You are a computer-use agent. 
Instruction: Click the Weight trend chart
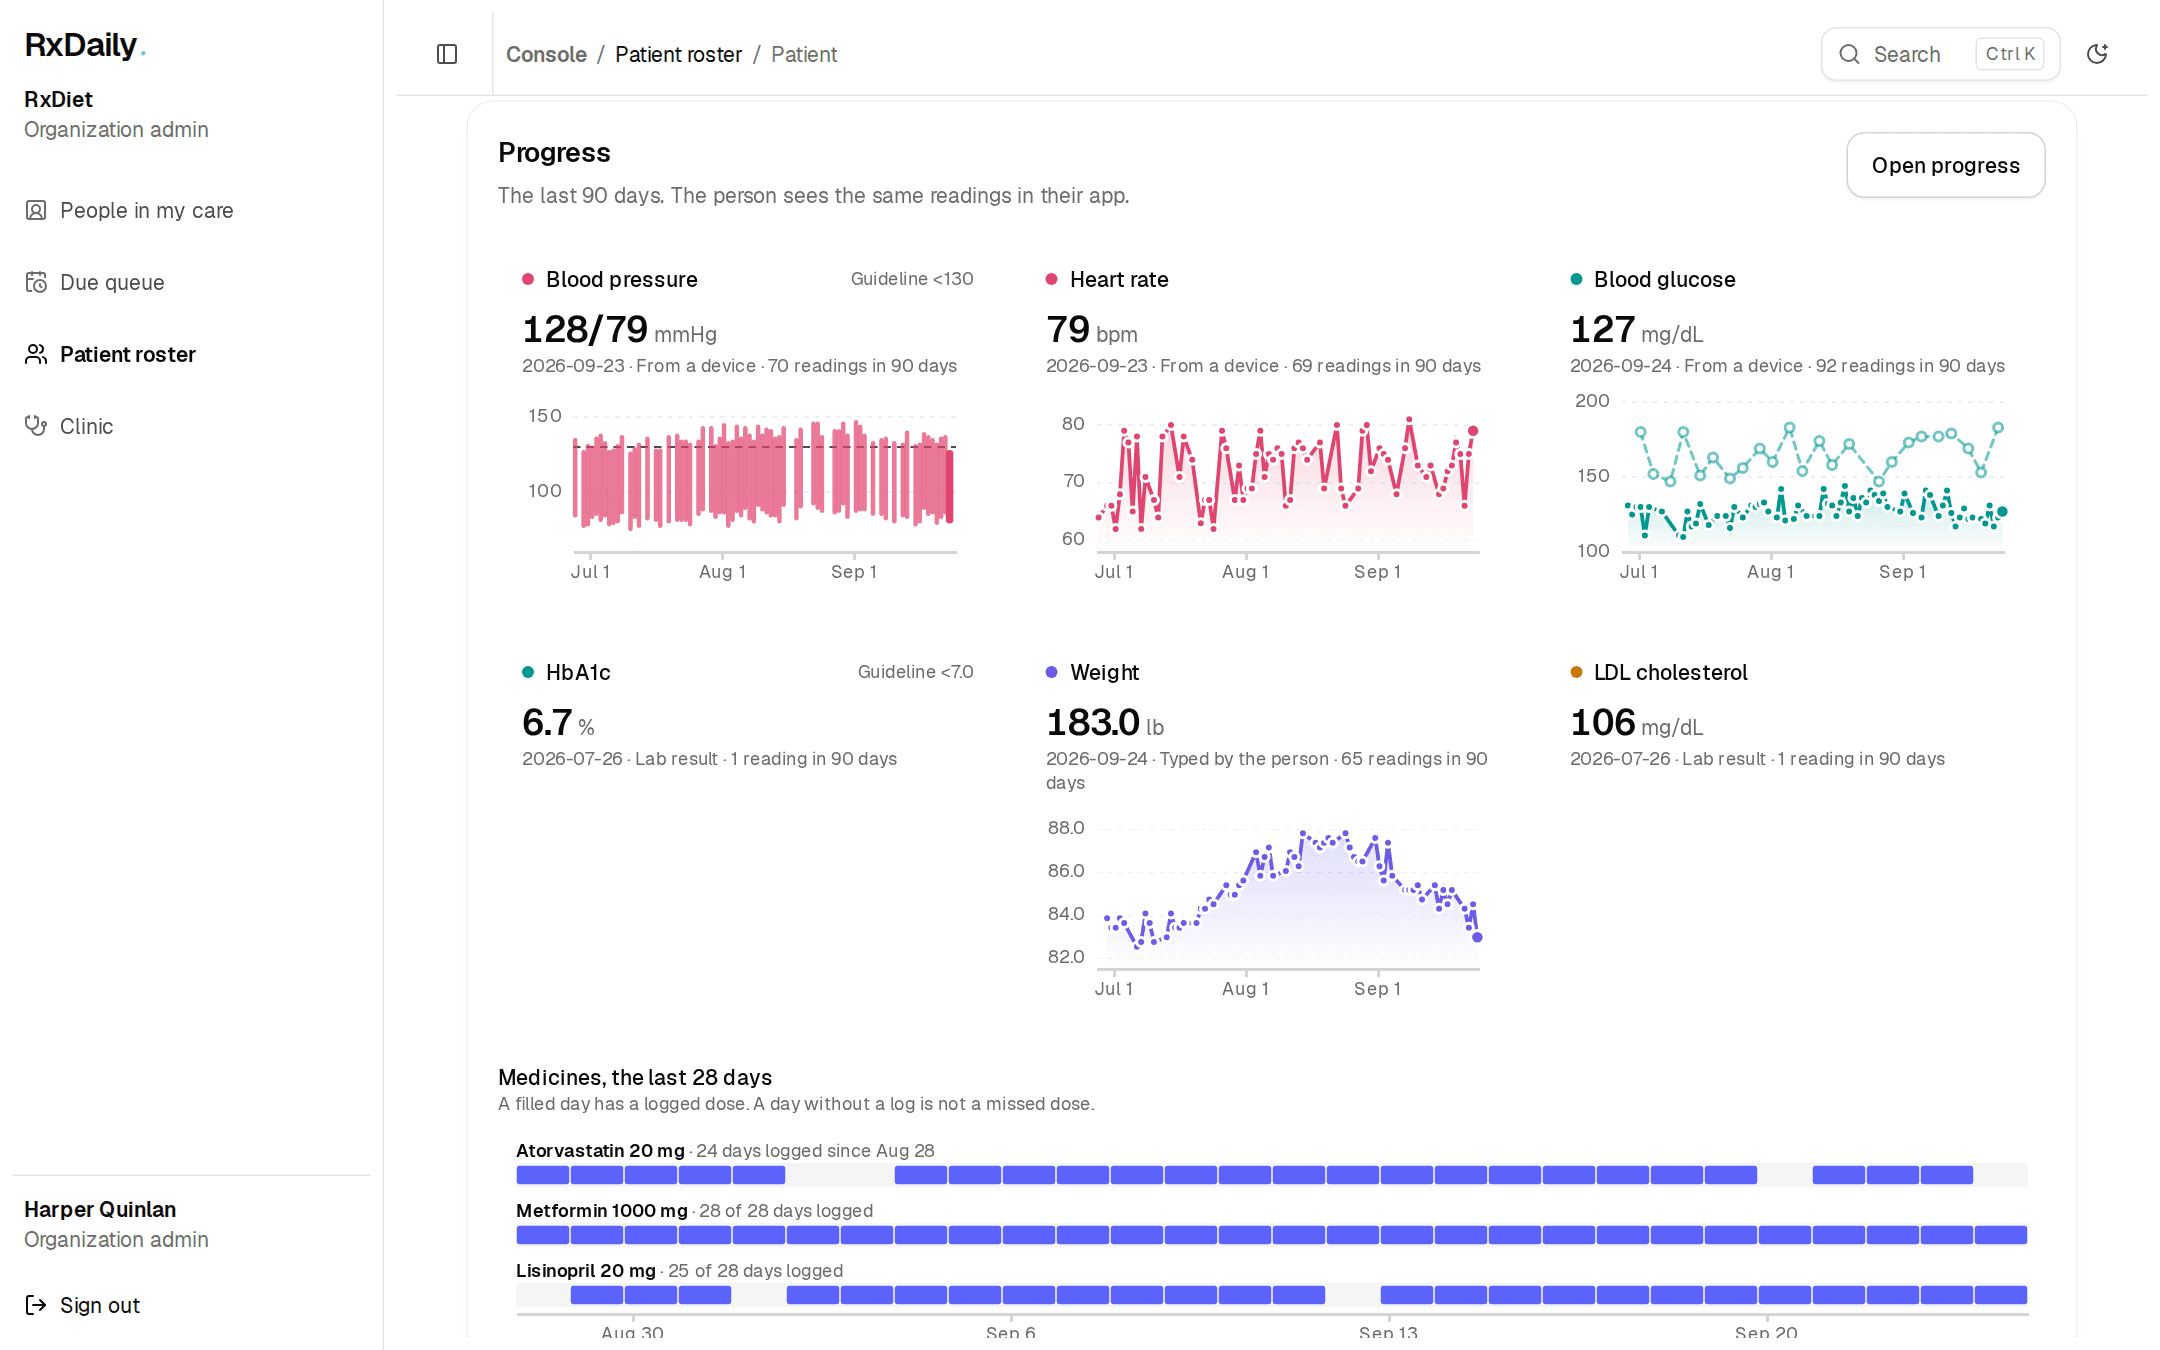coord(1271,908)
